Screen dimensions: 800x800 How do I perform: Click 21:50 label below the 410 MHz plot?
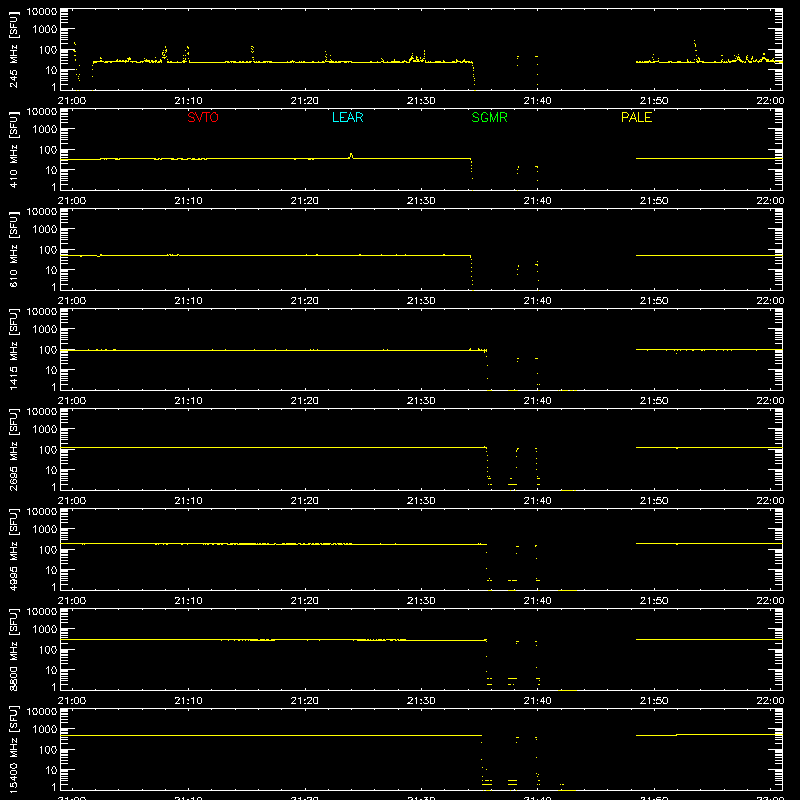point(654,201)
